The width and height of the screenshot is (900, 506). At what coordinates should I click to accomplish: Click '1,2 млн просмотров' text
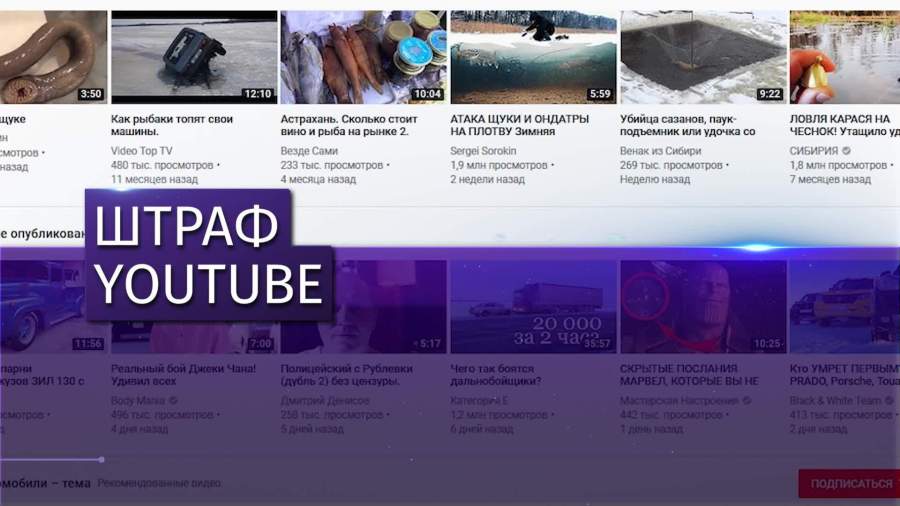[499, 415]
